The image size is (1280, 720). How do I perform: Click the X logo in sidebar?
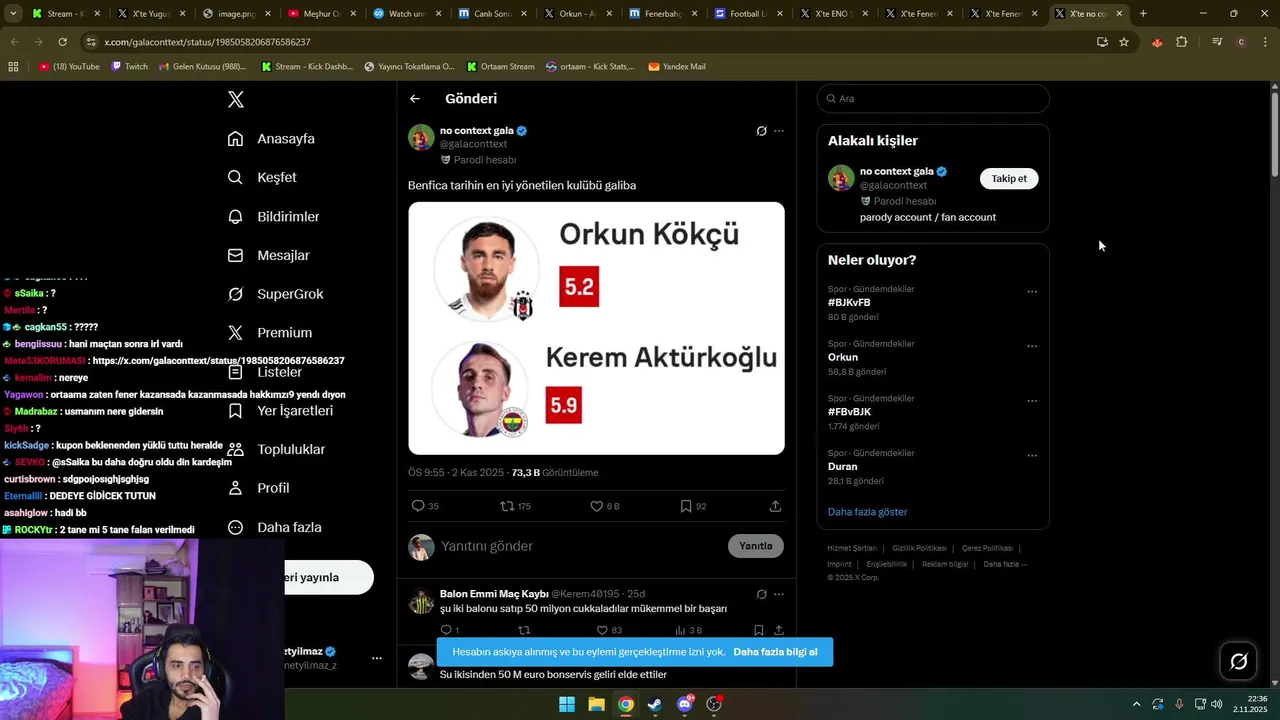[x=236, y=99]
